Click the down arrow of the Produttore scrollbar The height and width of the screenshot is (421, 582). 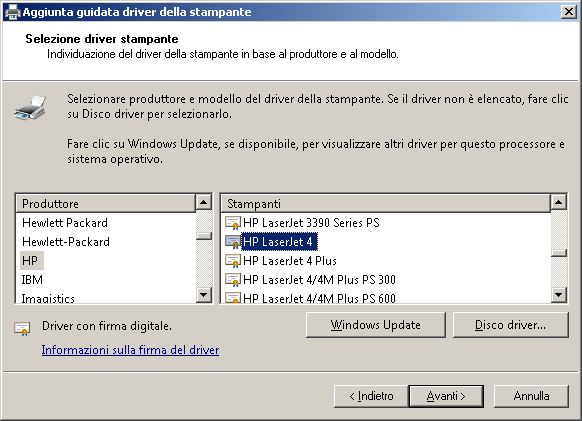pos(203,295)
